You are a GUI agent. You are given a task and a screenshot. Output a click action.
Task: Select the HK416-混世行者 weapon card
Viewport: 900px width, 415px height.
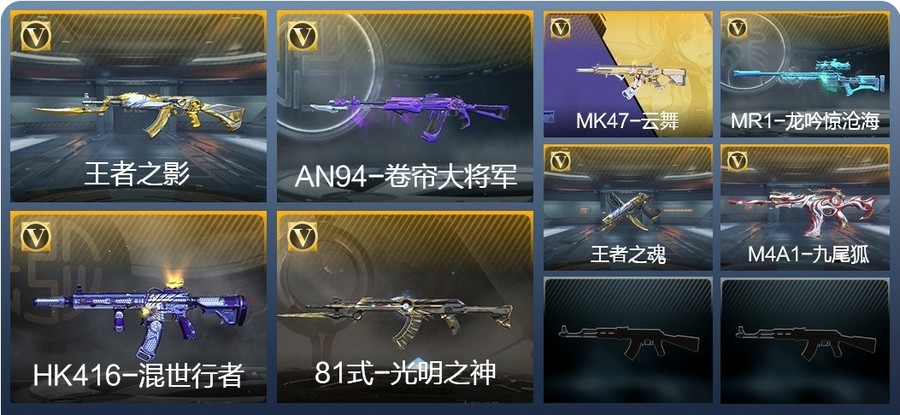pyautogui.click(x=138, y=307)
